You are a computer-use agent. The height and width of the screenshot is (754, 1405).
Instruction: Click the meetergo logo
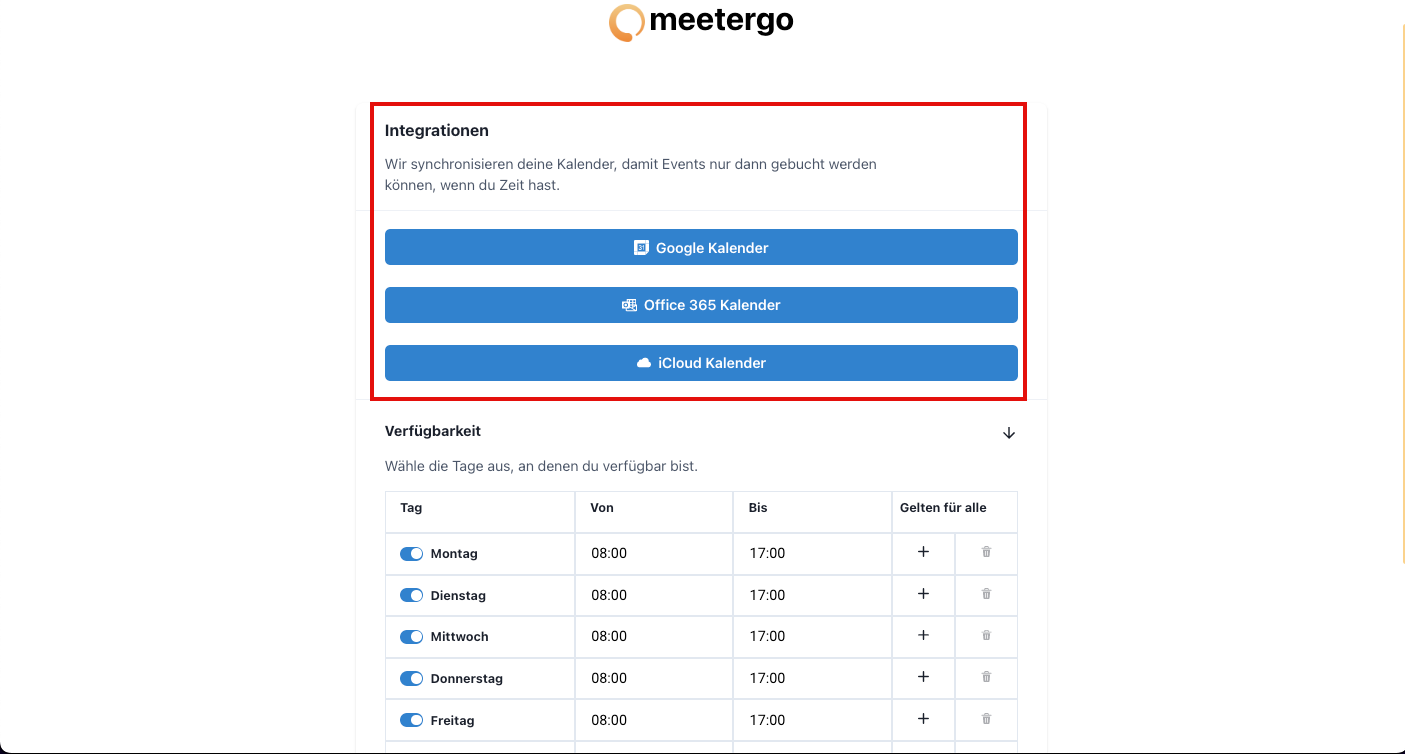[x=701, y=21]
